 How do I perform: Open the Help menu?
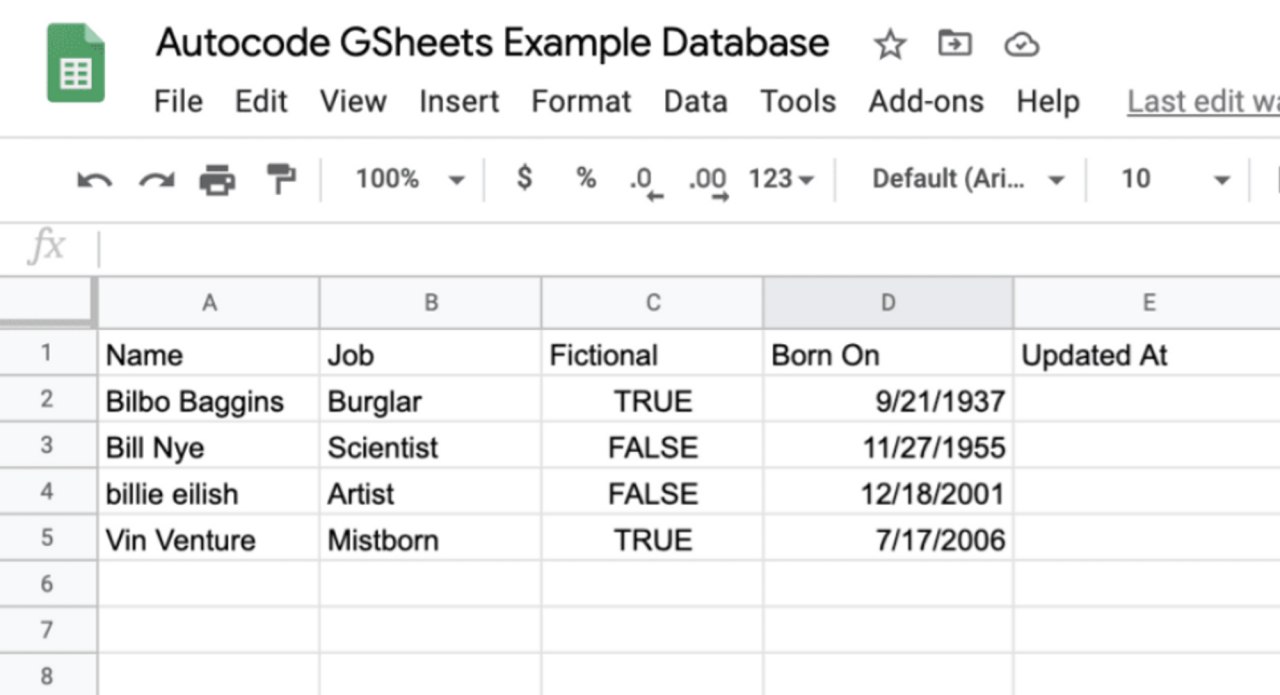pyautogui.click(x=1048, y=101)
